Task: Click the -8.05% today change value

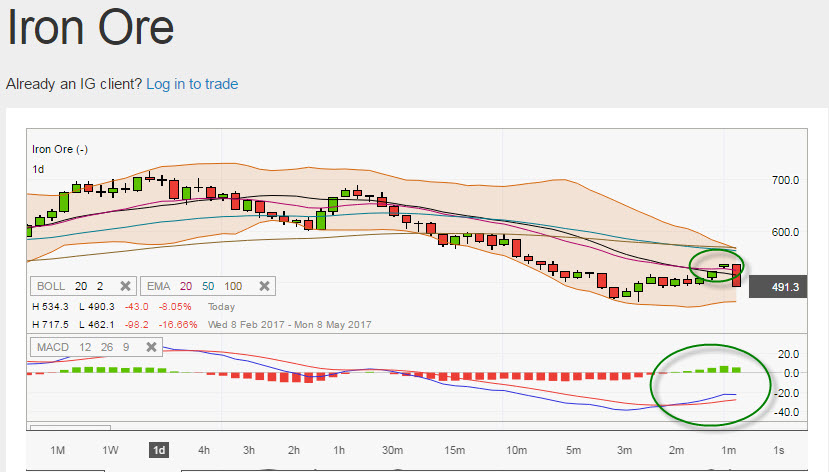Action: [175, 307]
